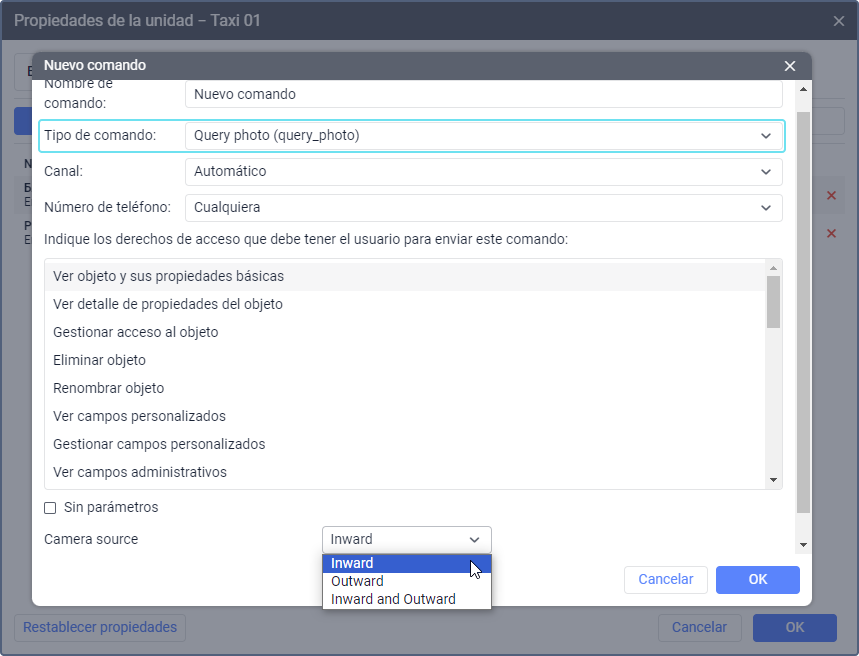Click Restablecer propiedades button
Viewport: 859px width, 656px height.
pos(100,628)
